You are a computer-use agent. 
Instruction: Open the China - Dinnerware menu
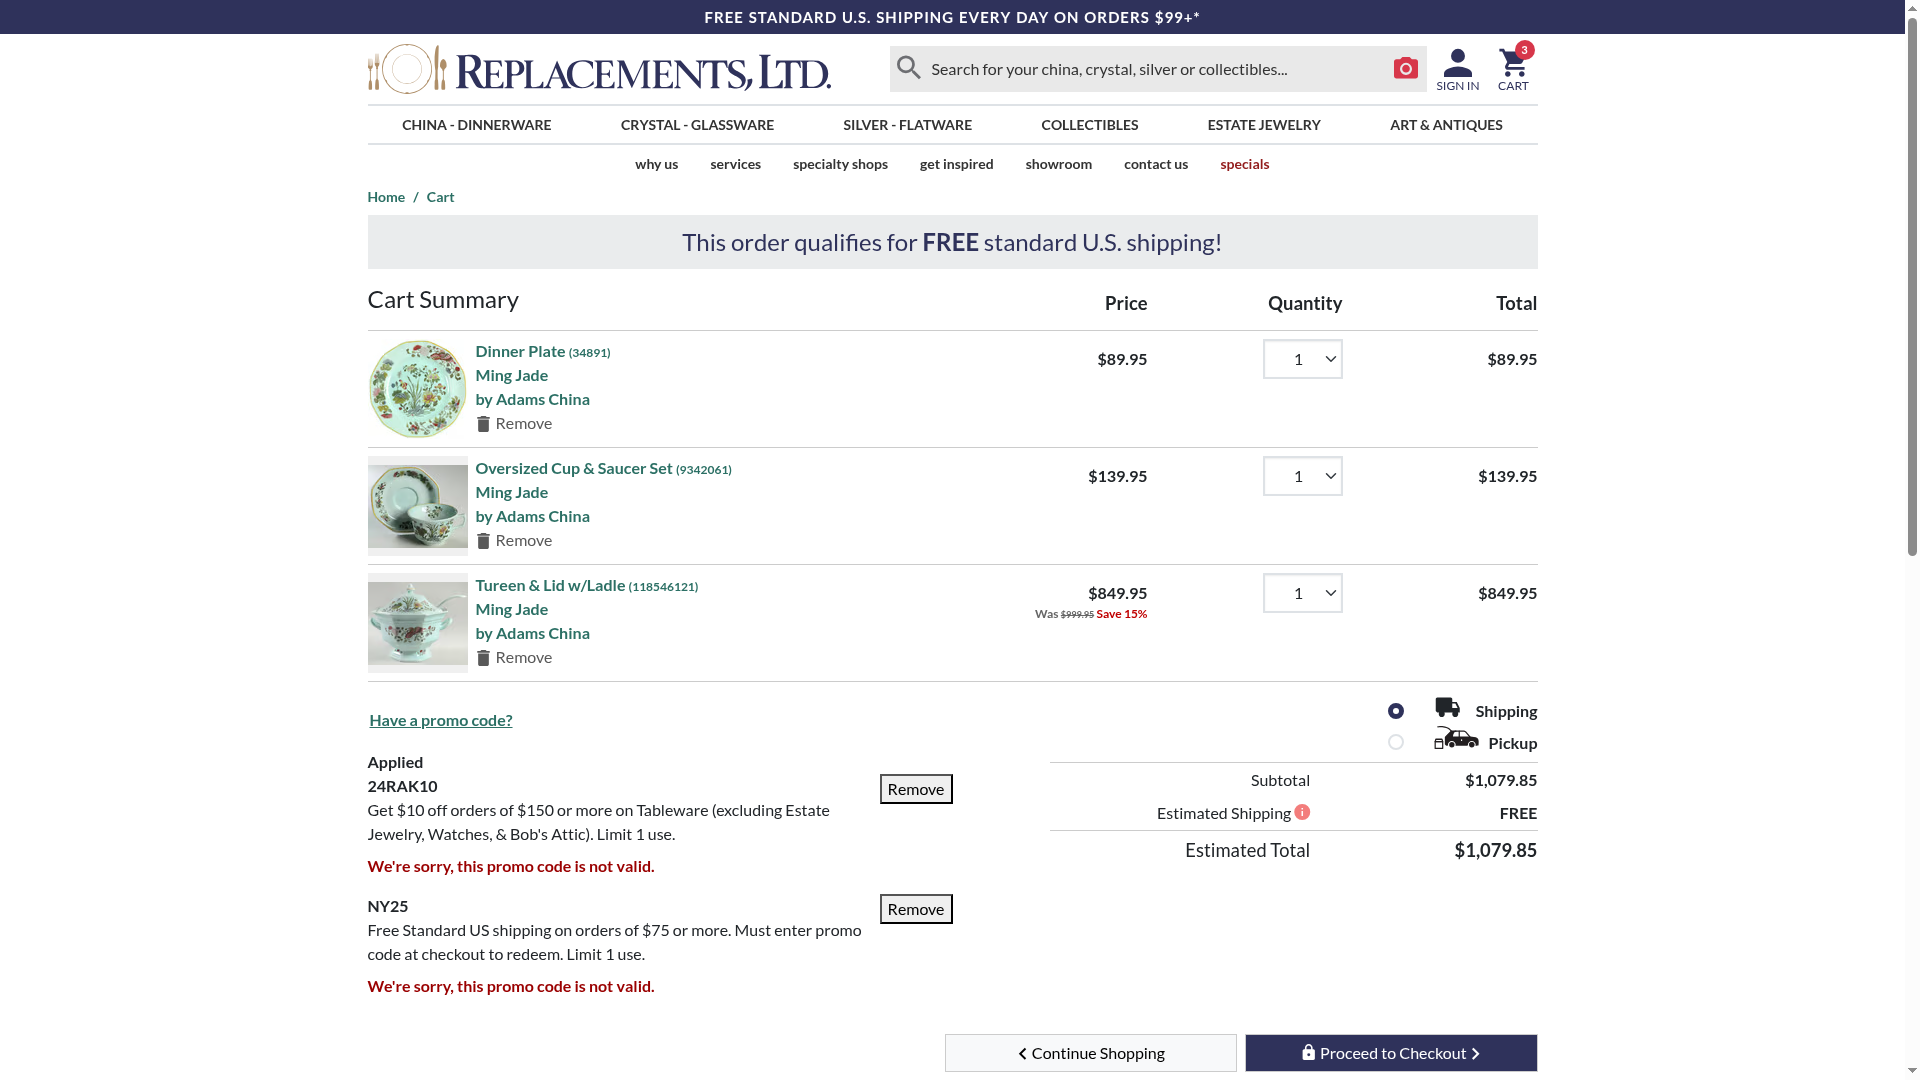[x=476, y=125]
